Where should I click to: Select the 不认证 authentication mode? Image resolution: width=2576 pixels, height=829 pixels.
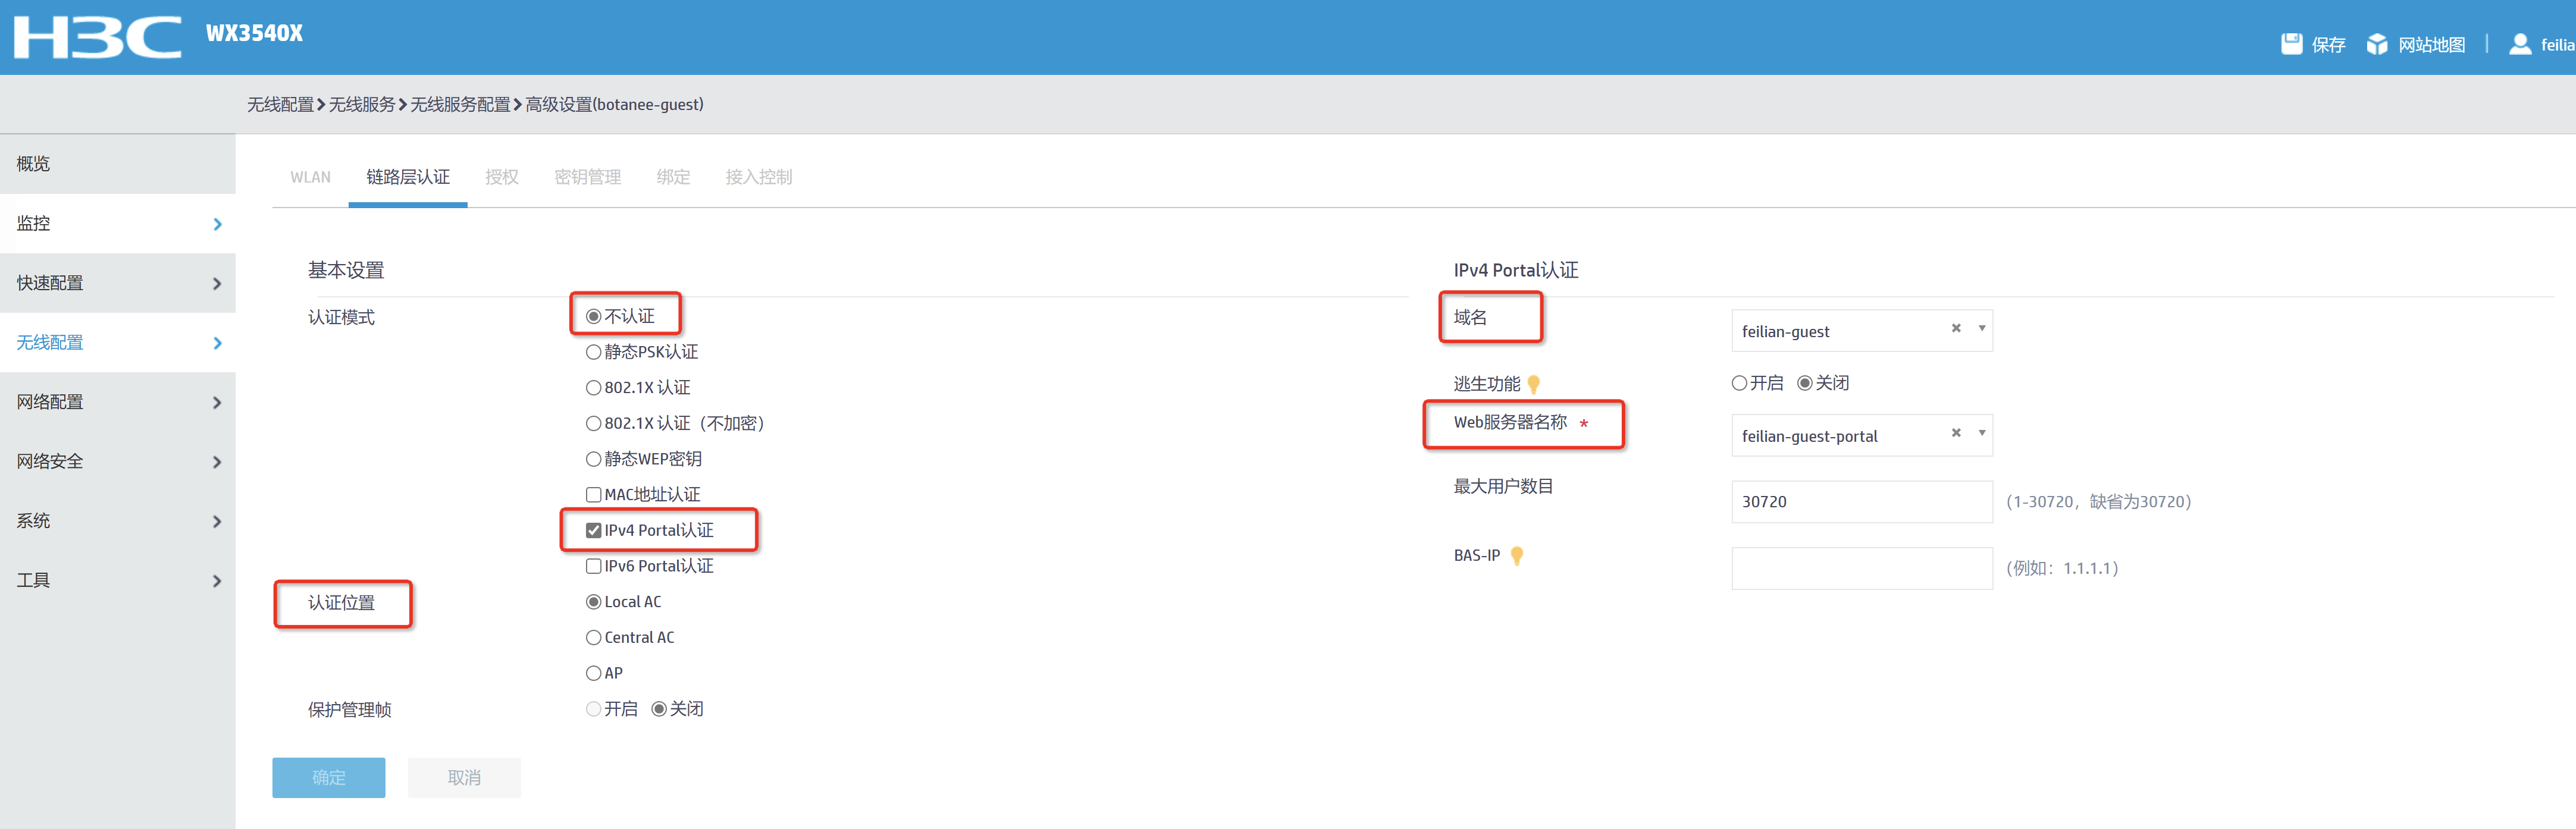coord(593,316)
